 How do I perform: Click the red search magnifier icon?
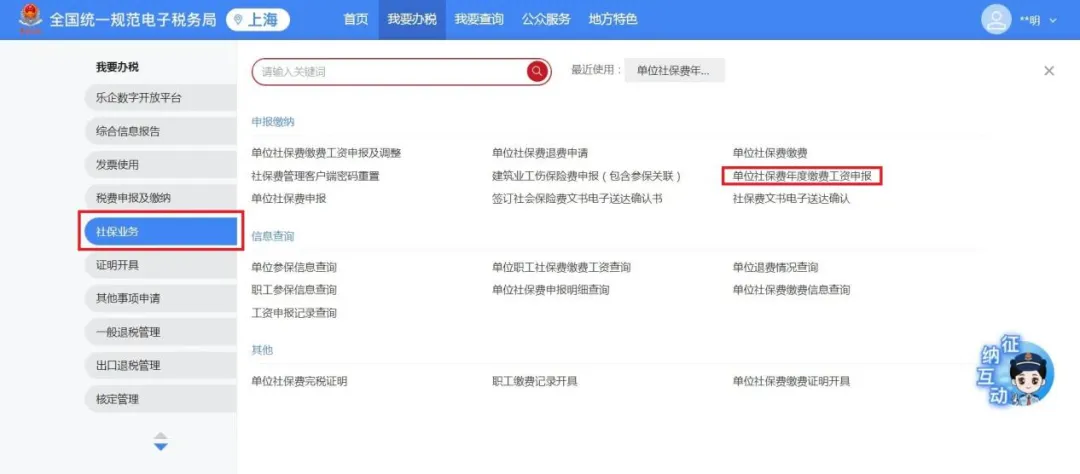[537, 71]
